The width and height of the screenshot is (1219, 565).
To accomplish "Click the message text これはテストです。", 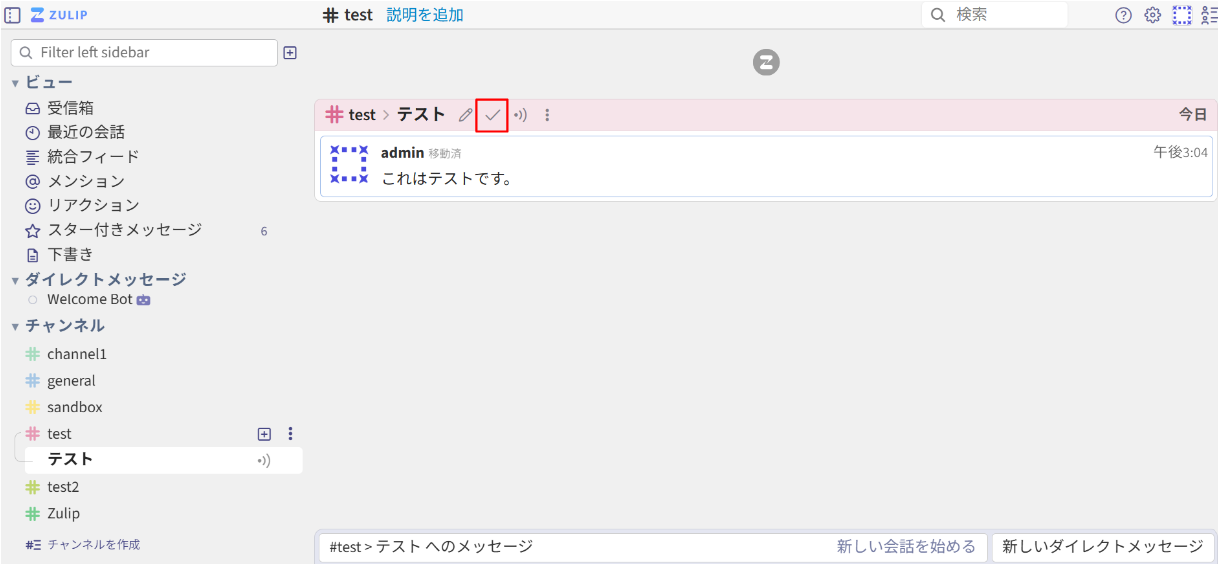I will point(447,179).
